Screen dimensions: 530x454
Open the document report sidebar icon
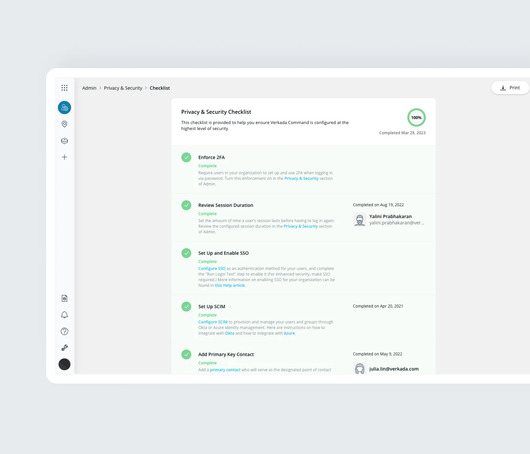64,298
